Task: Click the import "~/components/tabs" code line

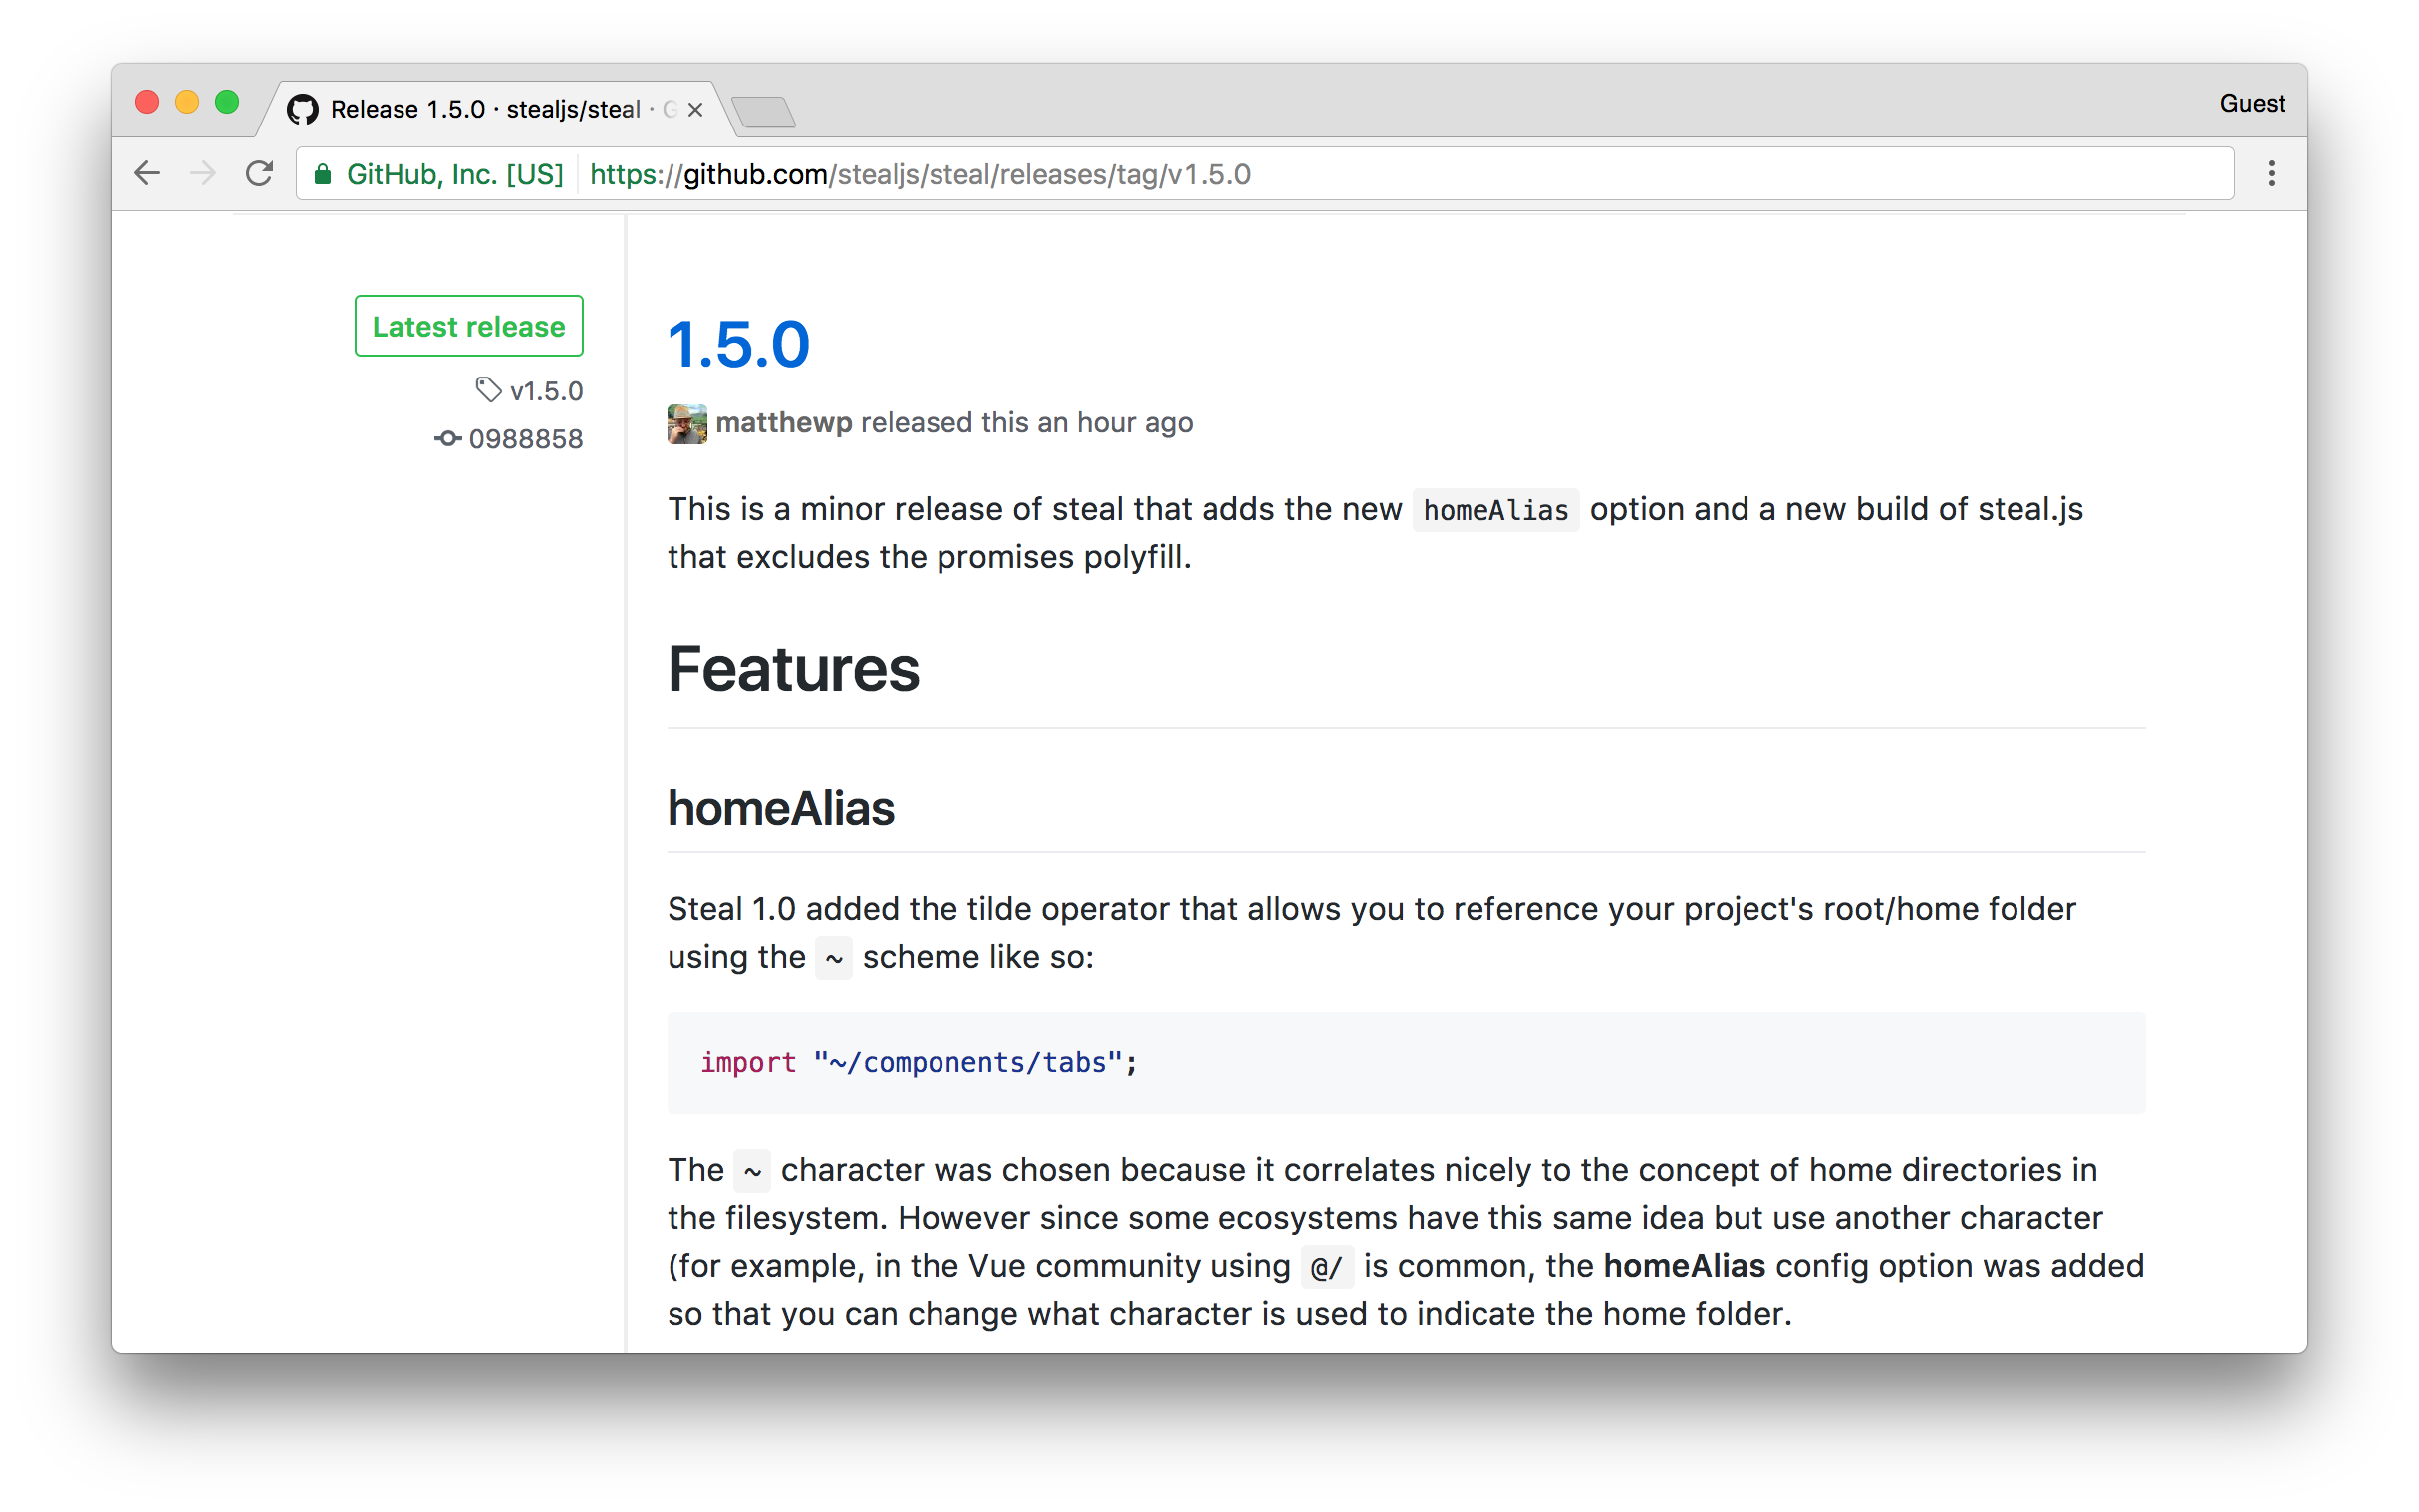Action: point(918,1062)
